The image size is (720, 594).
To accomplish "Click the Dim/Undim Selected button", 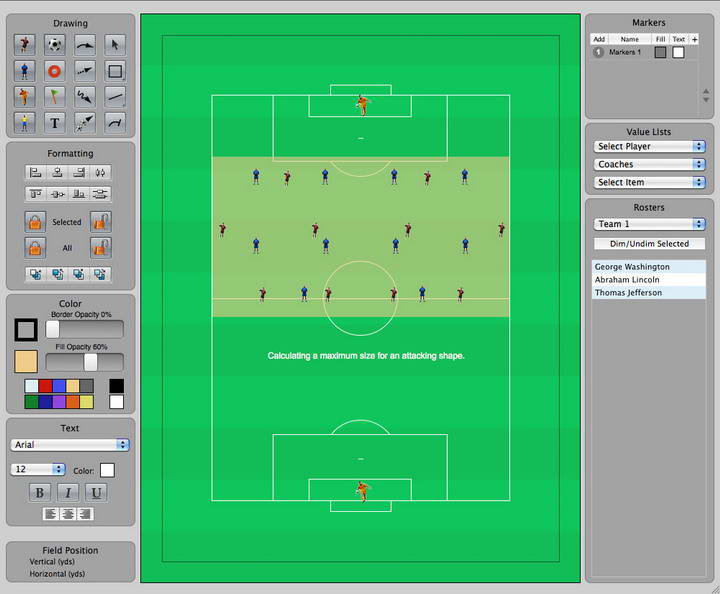I will [x=649, y=244].
